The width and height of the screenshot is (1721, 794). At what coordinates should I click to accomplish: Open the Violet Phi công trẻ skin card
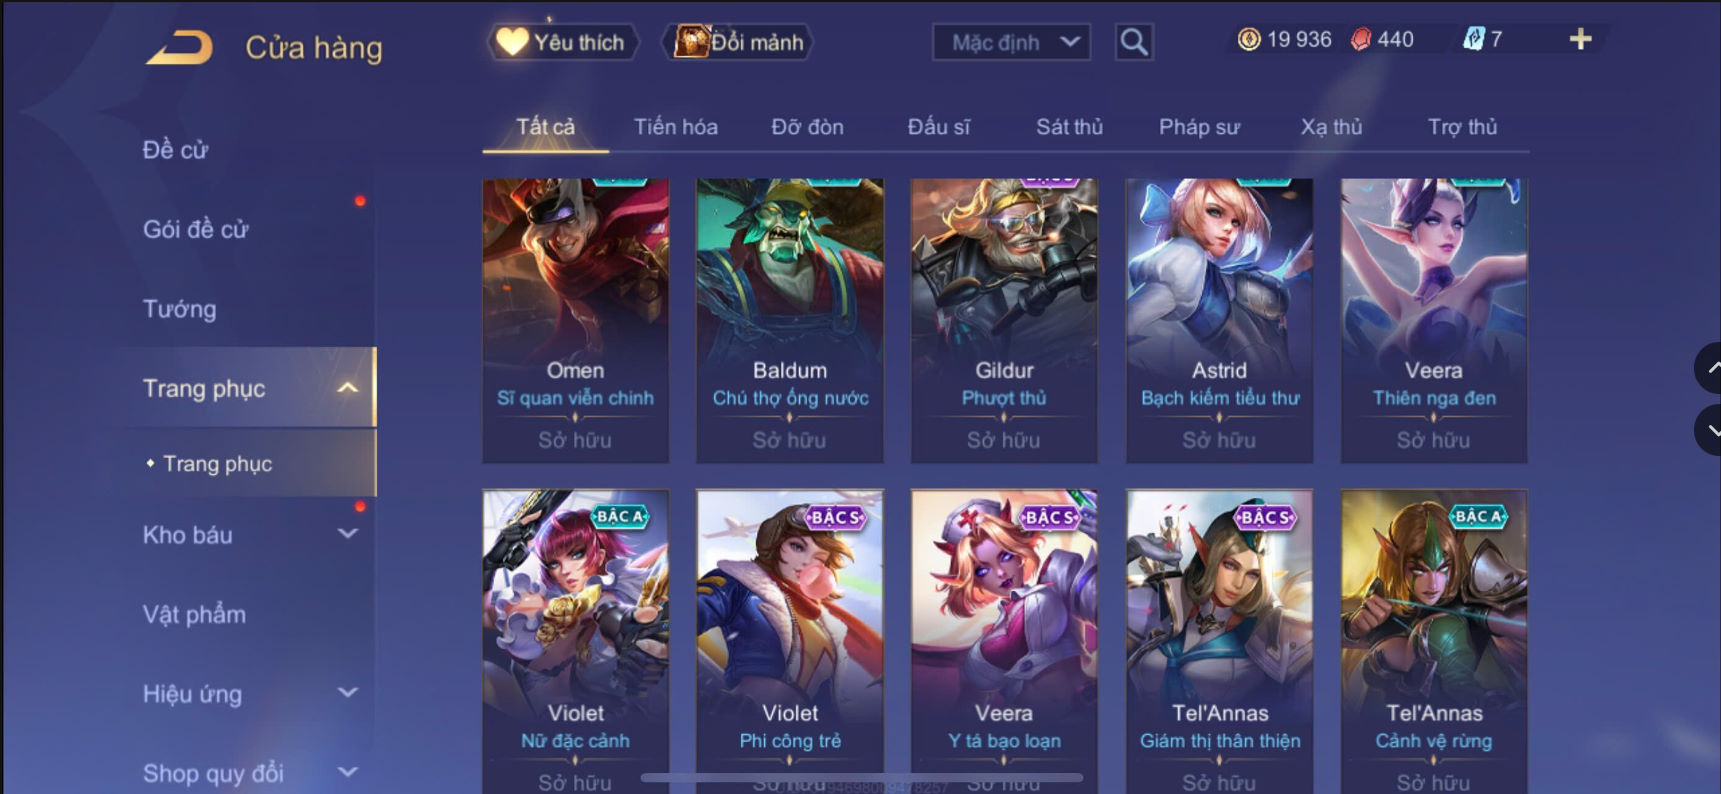pyautogui.click(x=790, y=641)
